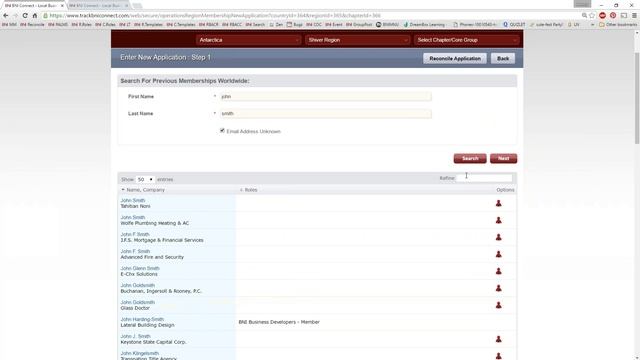The image size is (640, 360).
Task: Click the page vertical scrollbar thumb
Action: 636,98
